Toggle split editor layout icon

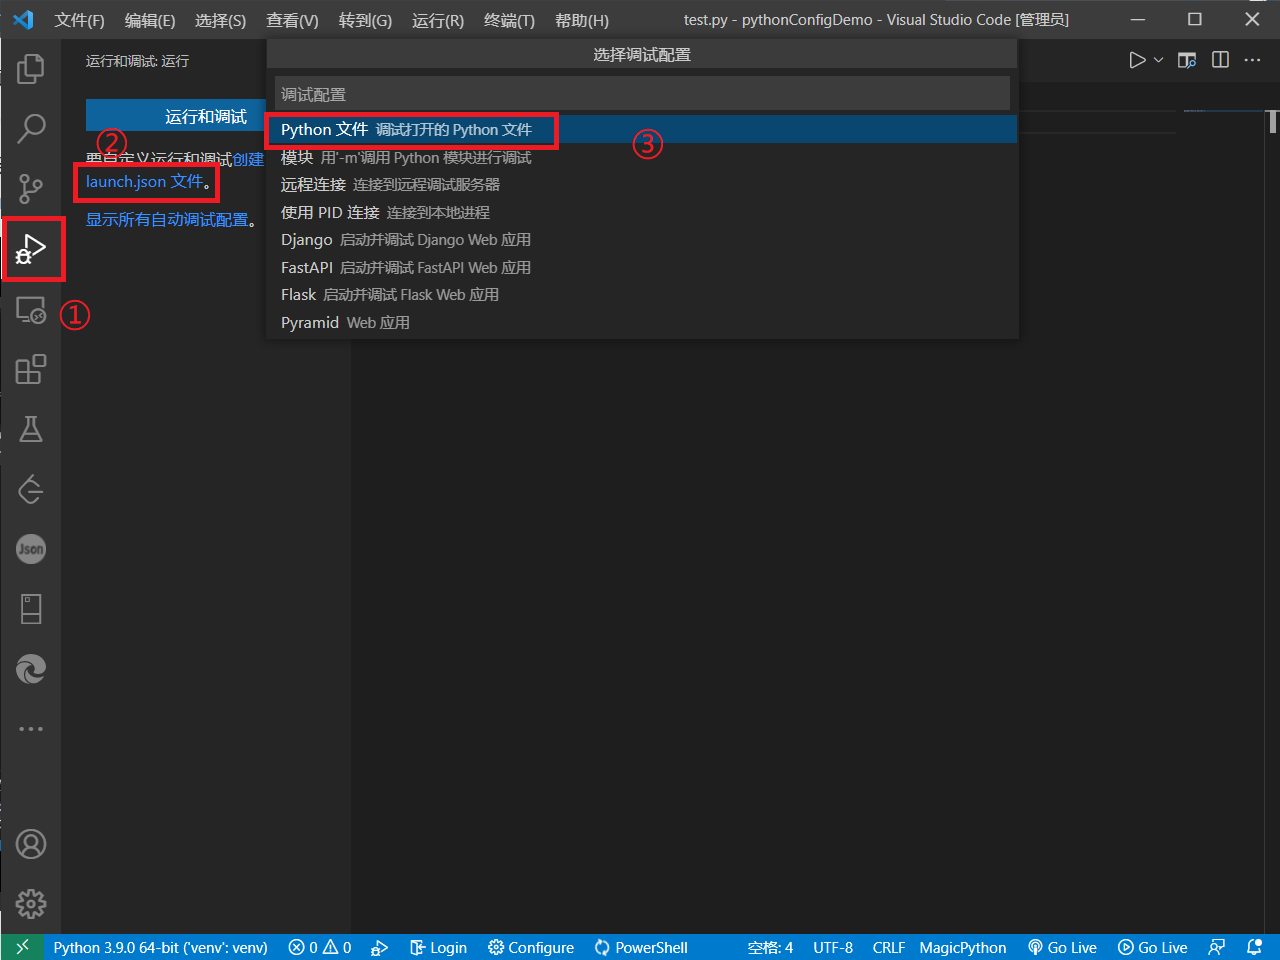click(x=1220, y=60)
